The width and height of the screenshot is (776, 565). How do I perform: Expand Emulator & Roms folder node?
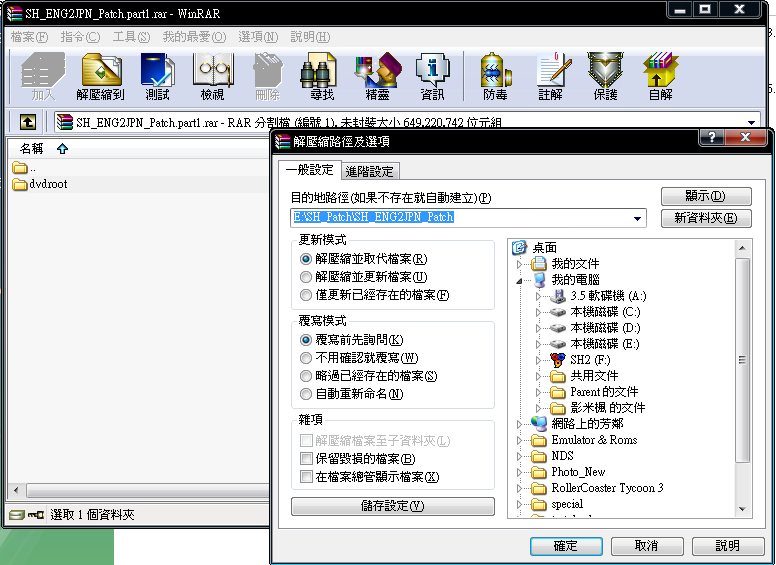[x=519, y=440]
